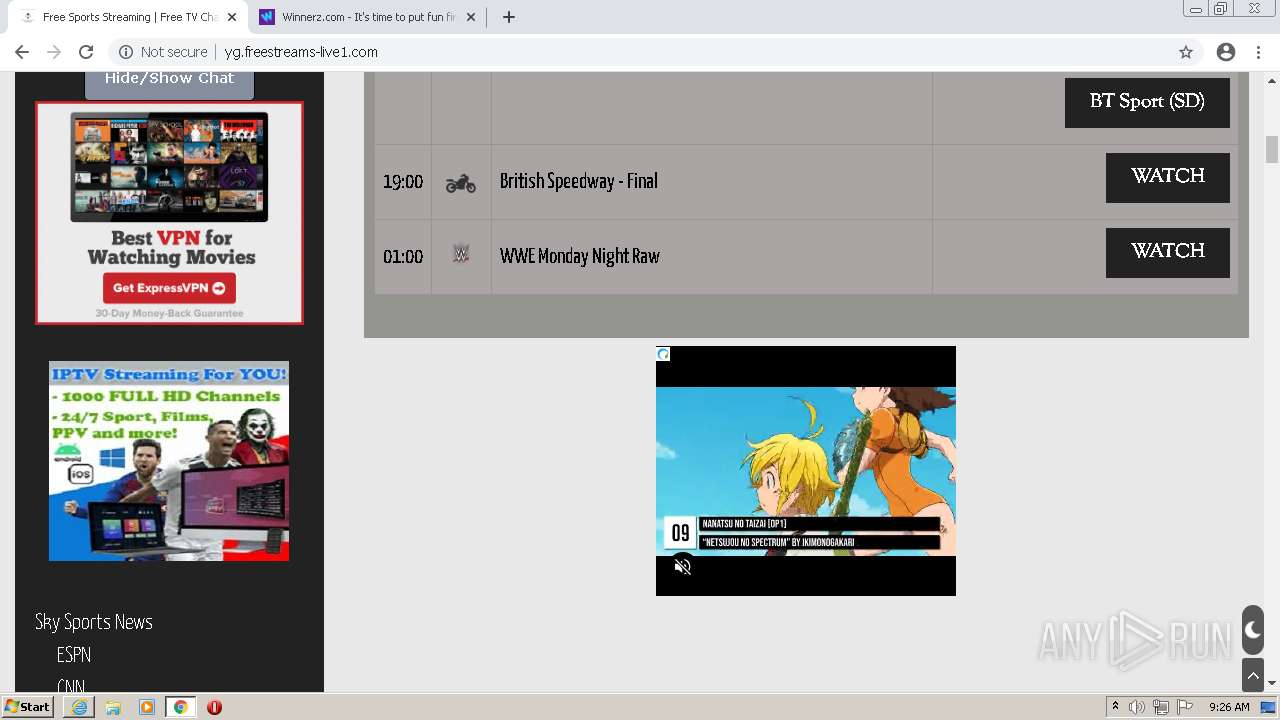Toggle chat with Hide/Show Chat button

tap(169, 78)
